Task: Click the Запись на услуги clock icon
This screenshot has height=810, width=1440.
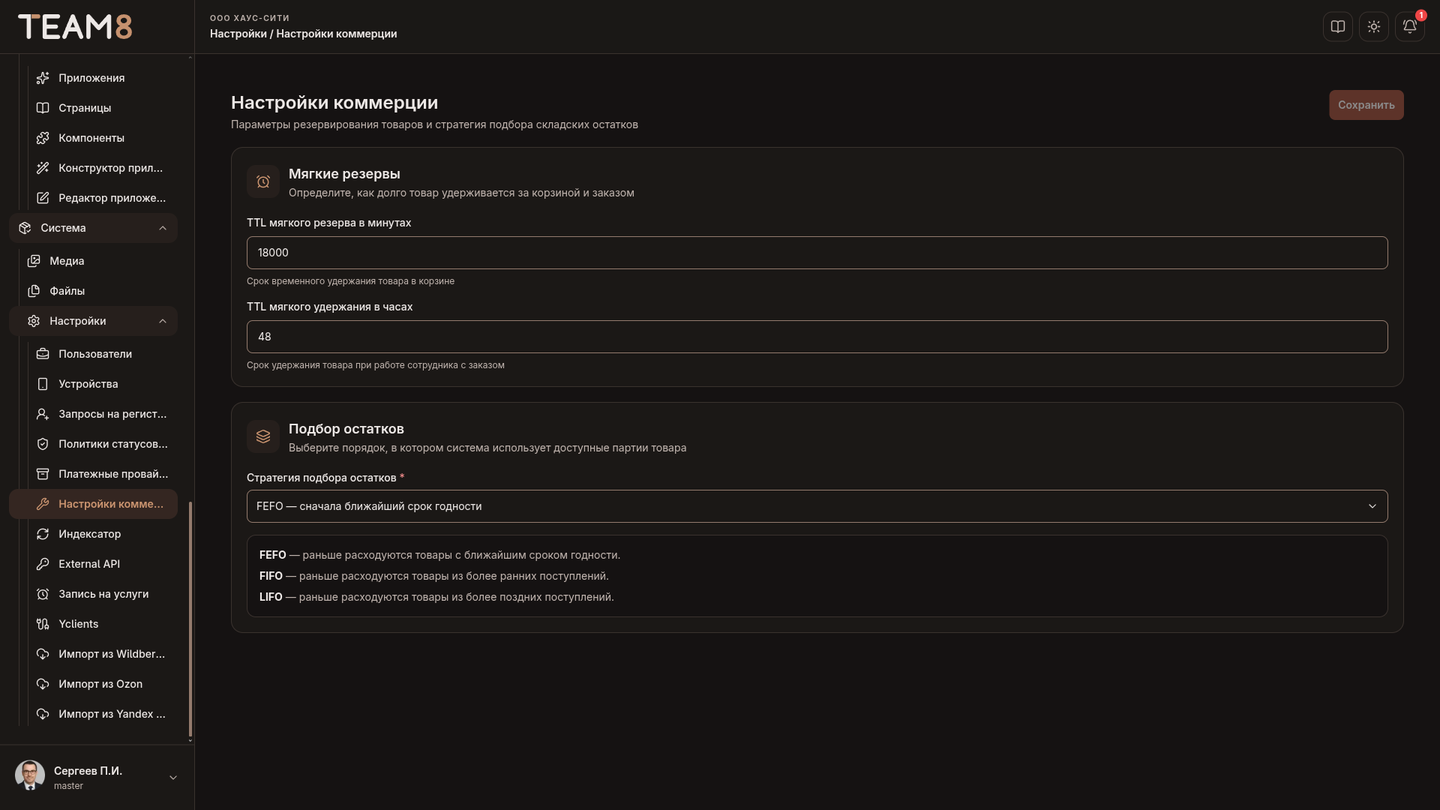Action: (x=43, y=594)
